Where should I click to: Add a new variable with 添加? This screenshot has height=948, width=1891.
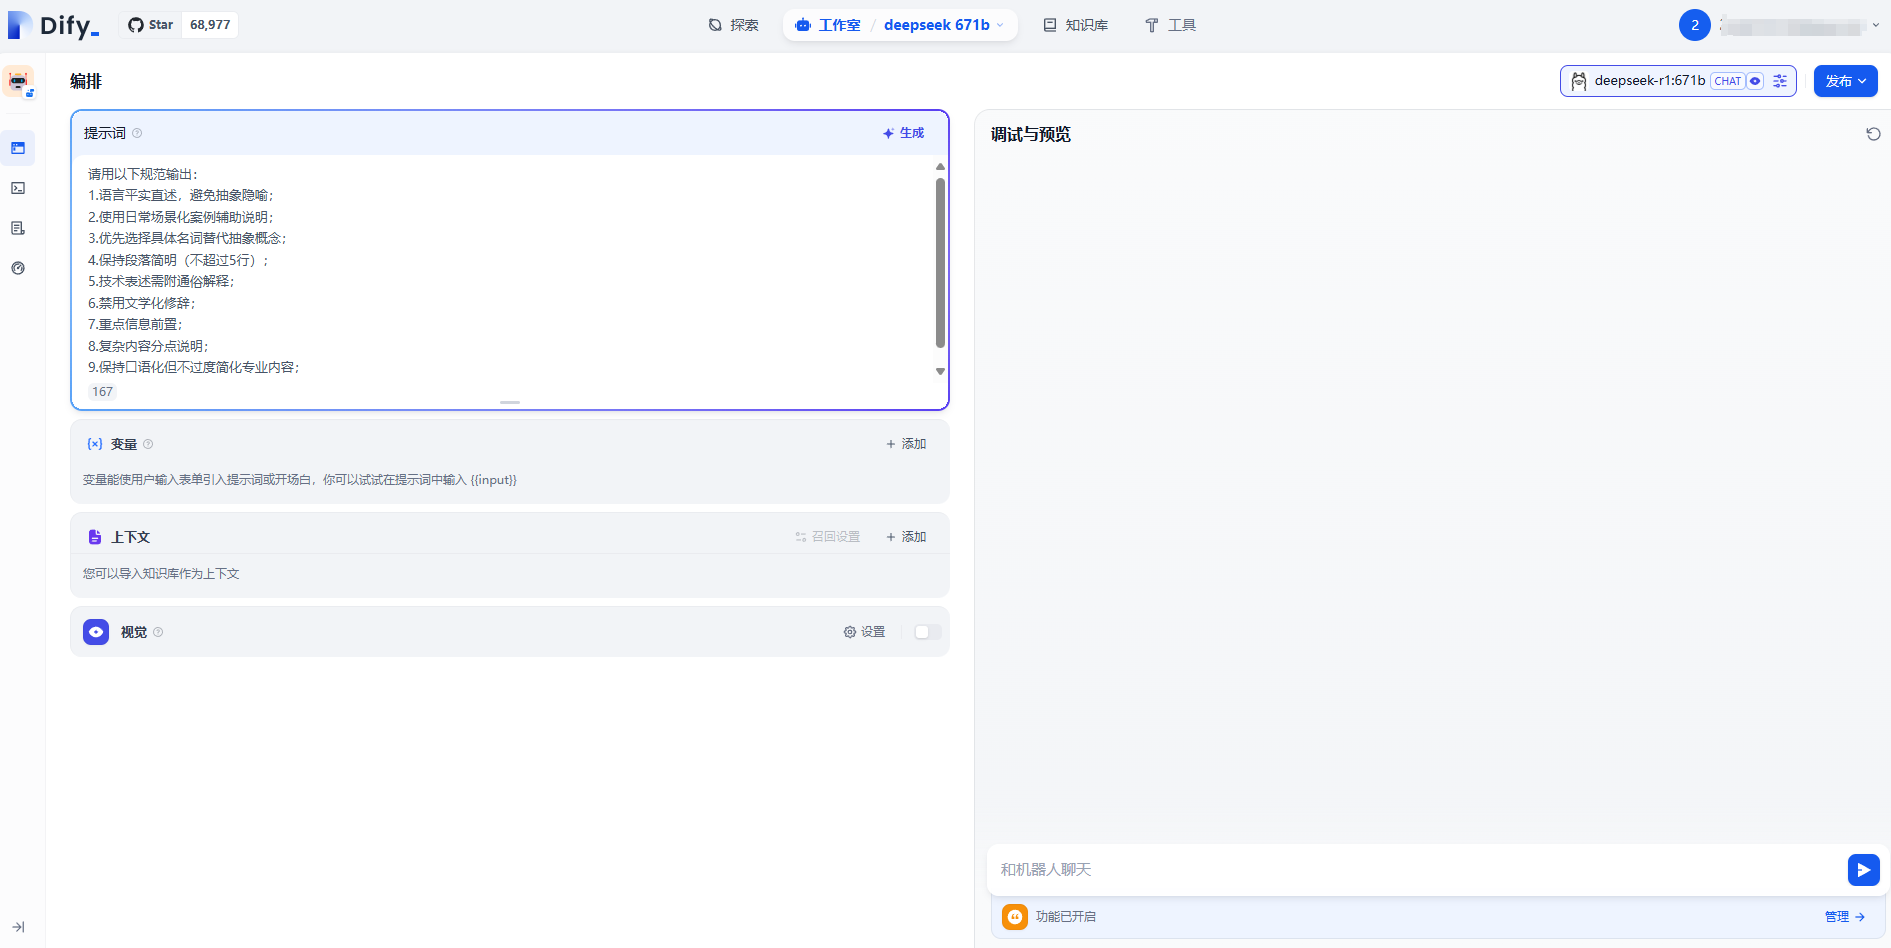[x=906, y=444]
